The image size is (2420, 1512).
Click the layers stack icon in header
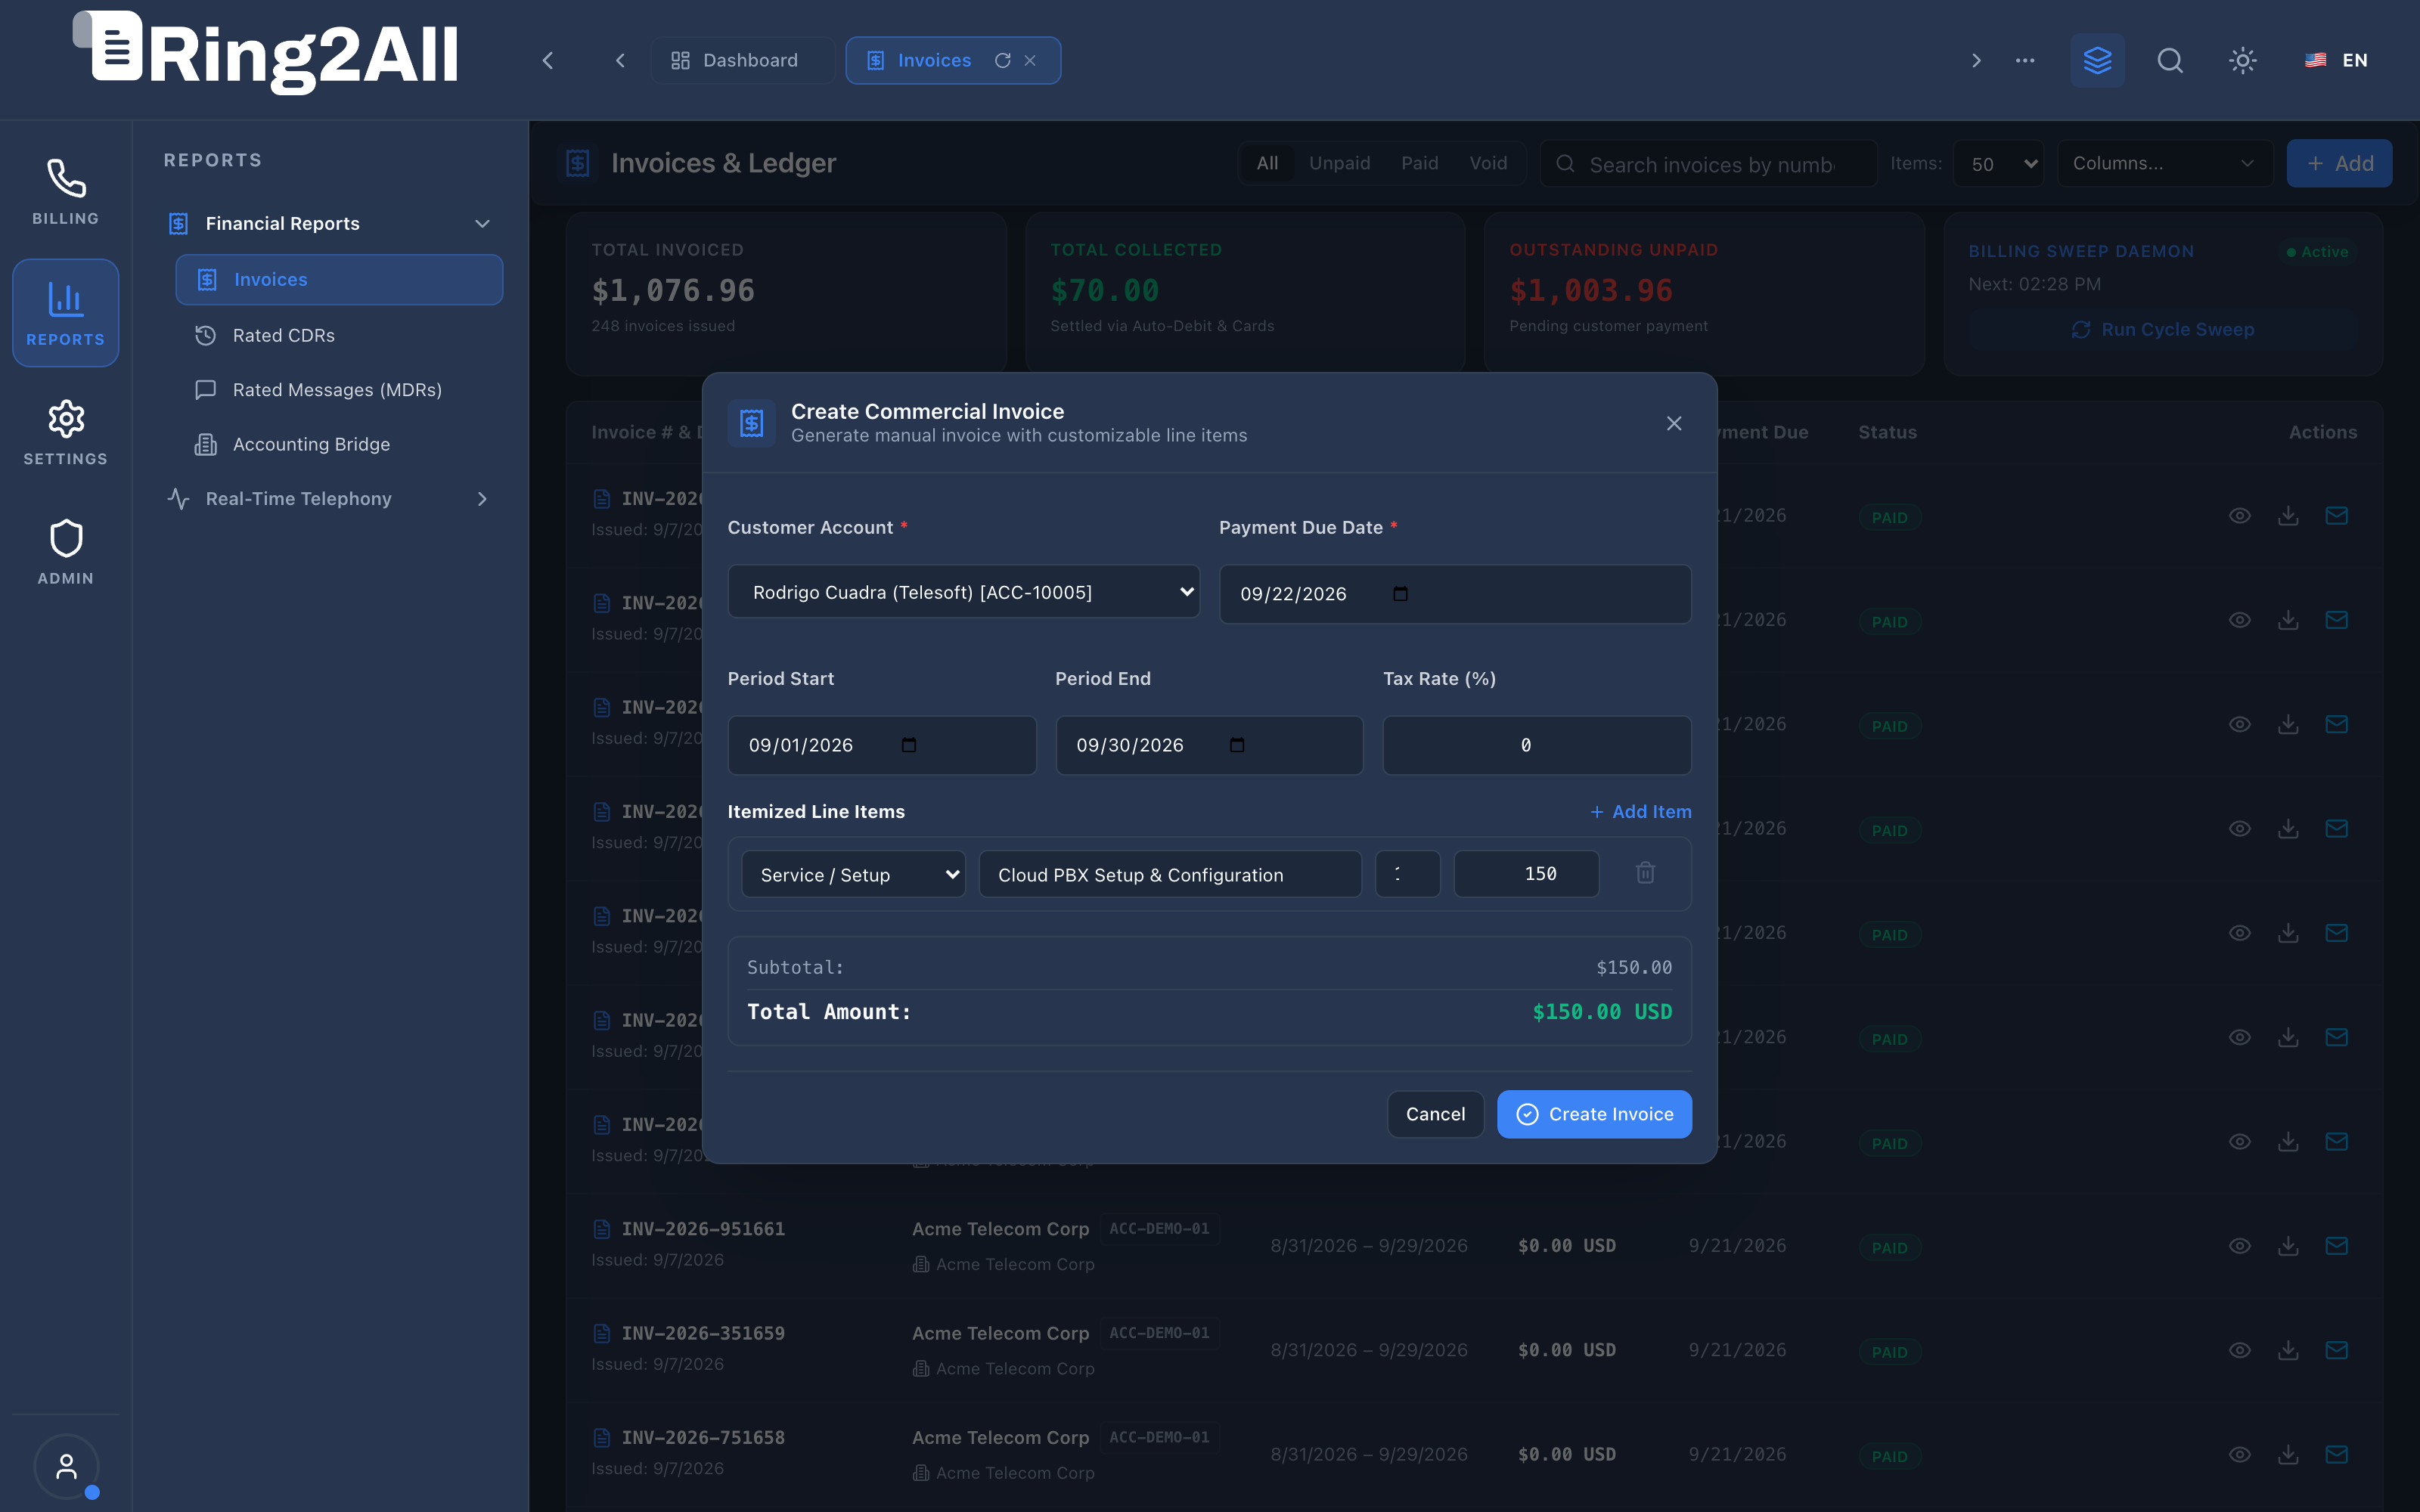click(x=2097, y=60)
